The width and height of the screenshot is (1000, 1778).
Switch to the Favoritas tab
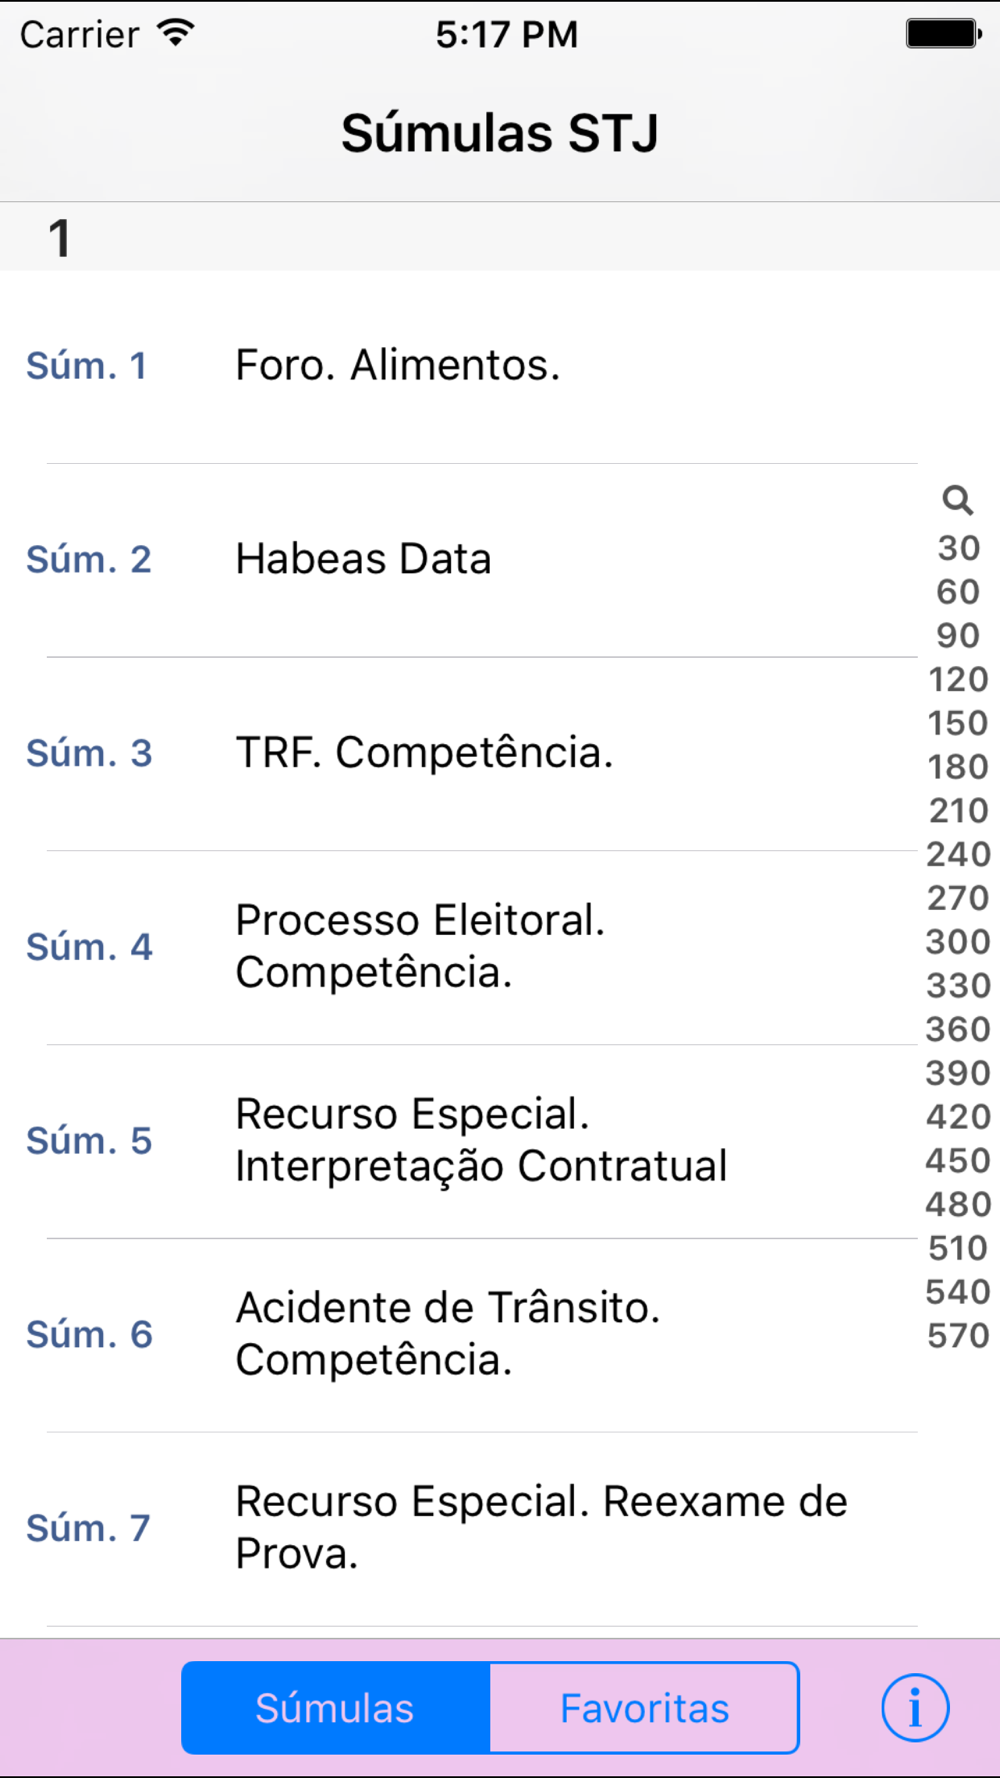(x=644, y=1708)
